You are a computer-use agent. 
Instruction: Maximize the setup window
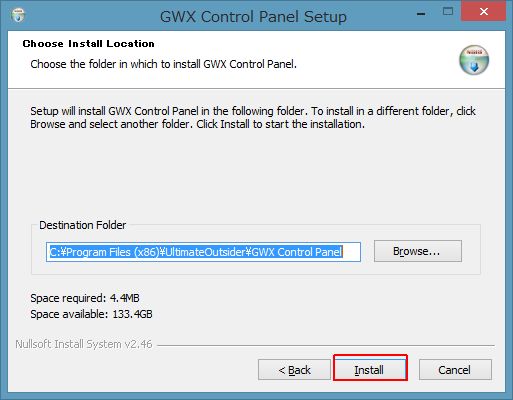pyautogui.click(x=448, y=12)
